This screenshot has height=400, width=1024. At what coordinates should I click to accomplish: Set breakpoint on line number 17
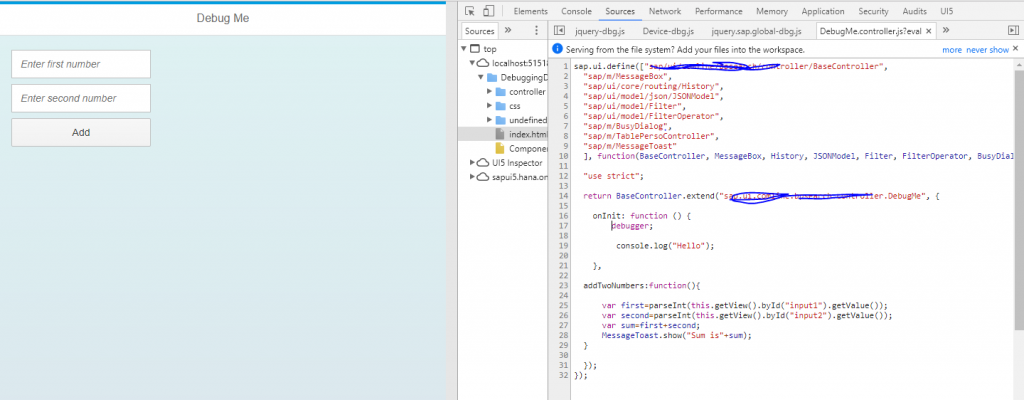click(x=564, y=225)
